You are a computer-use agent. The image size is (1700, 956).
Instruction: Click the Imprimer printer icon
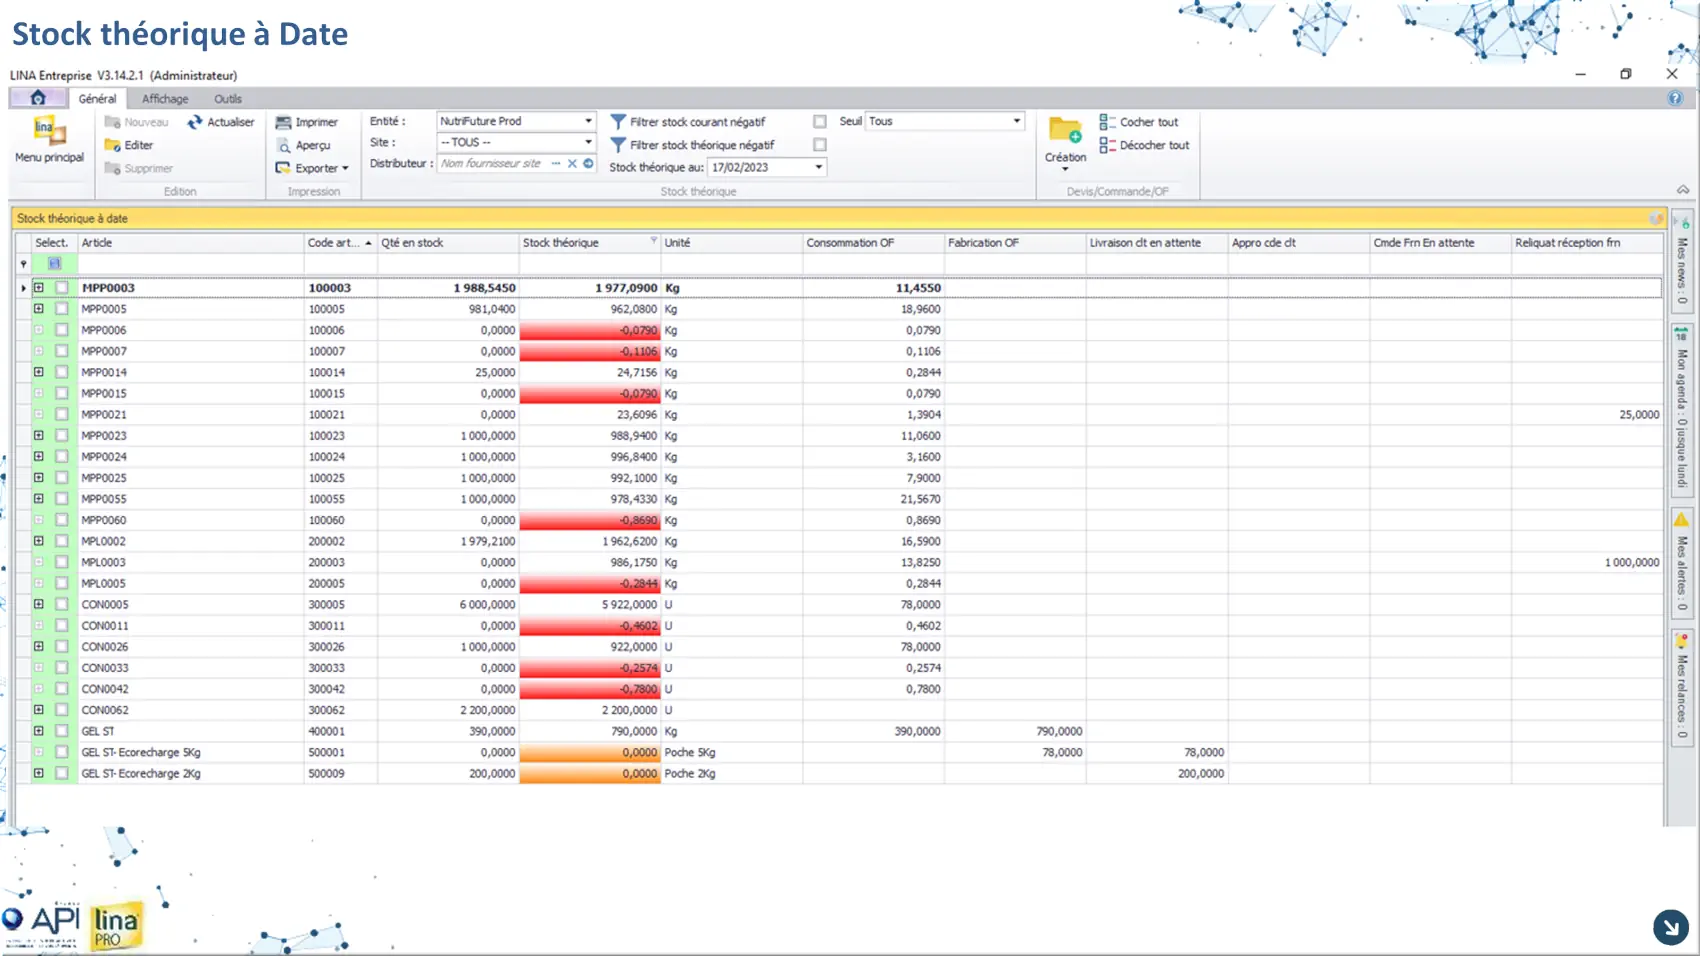284,122
